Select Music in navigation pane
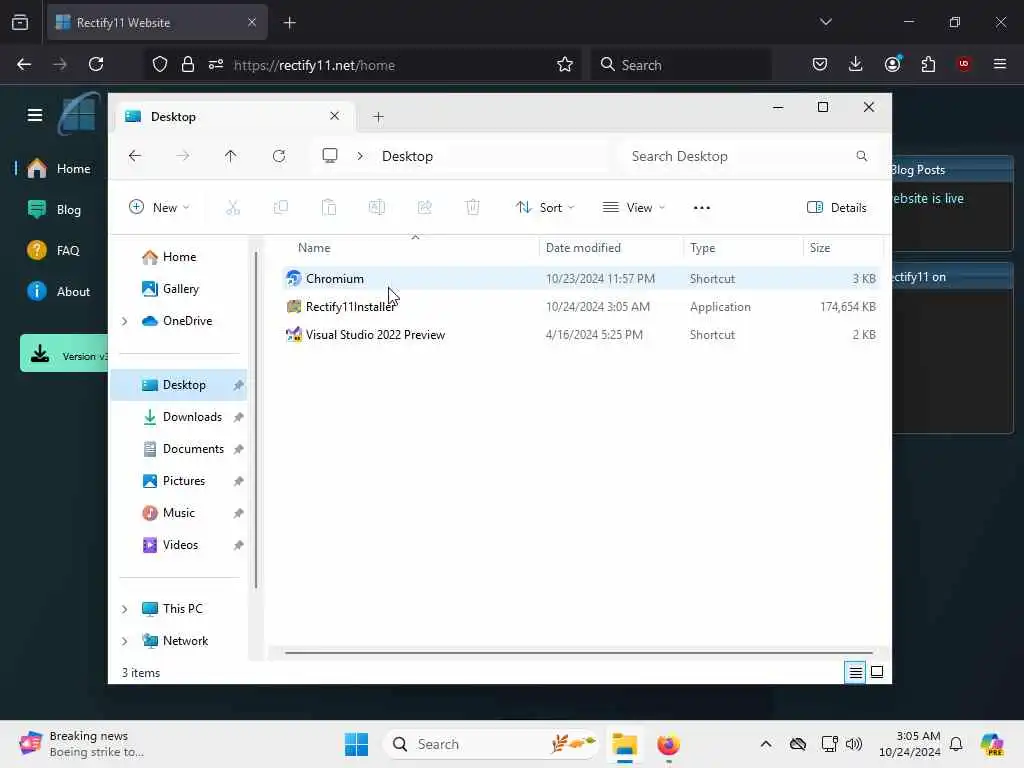The width and height of the screenshot is (1024, 768). tap(179, 513)
